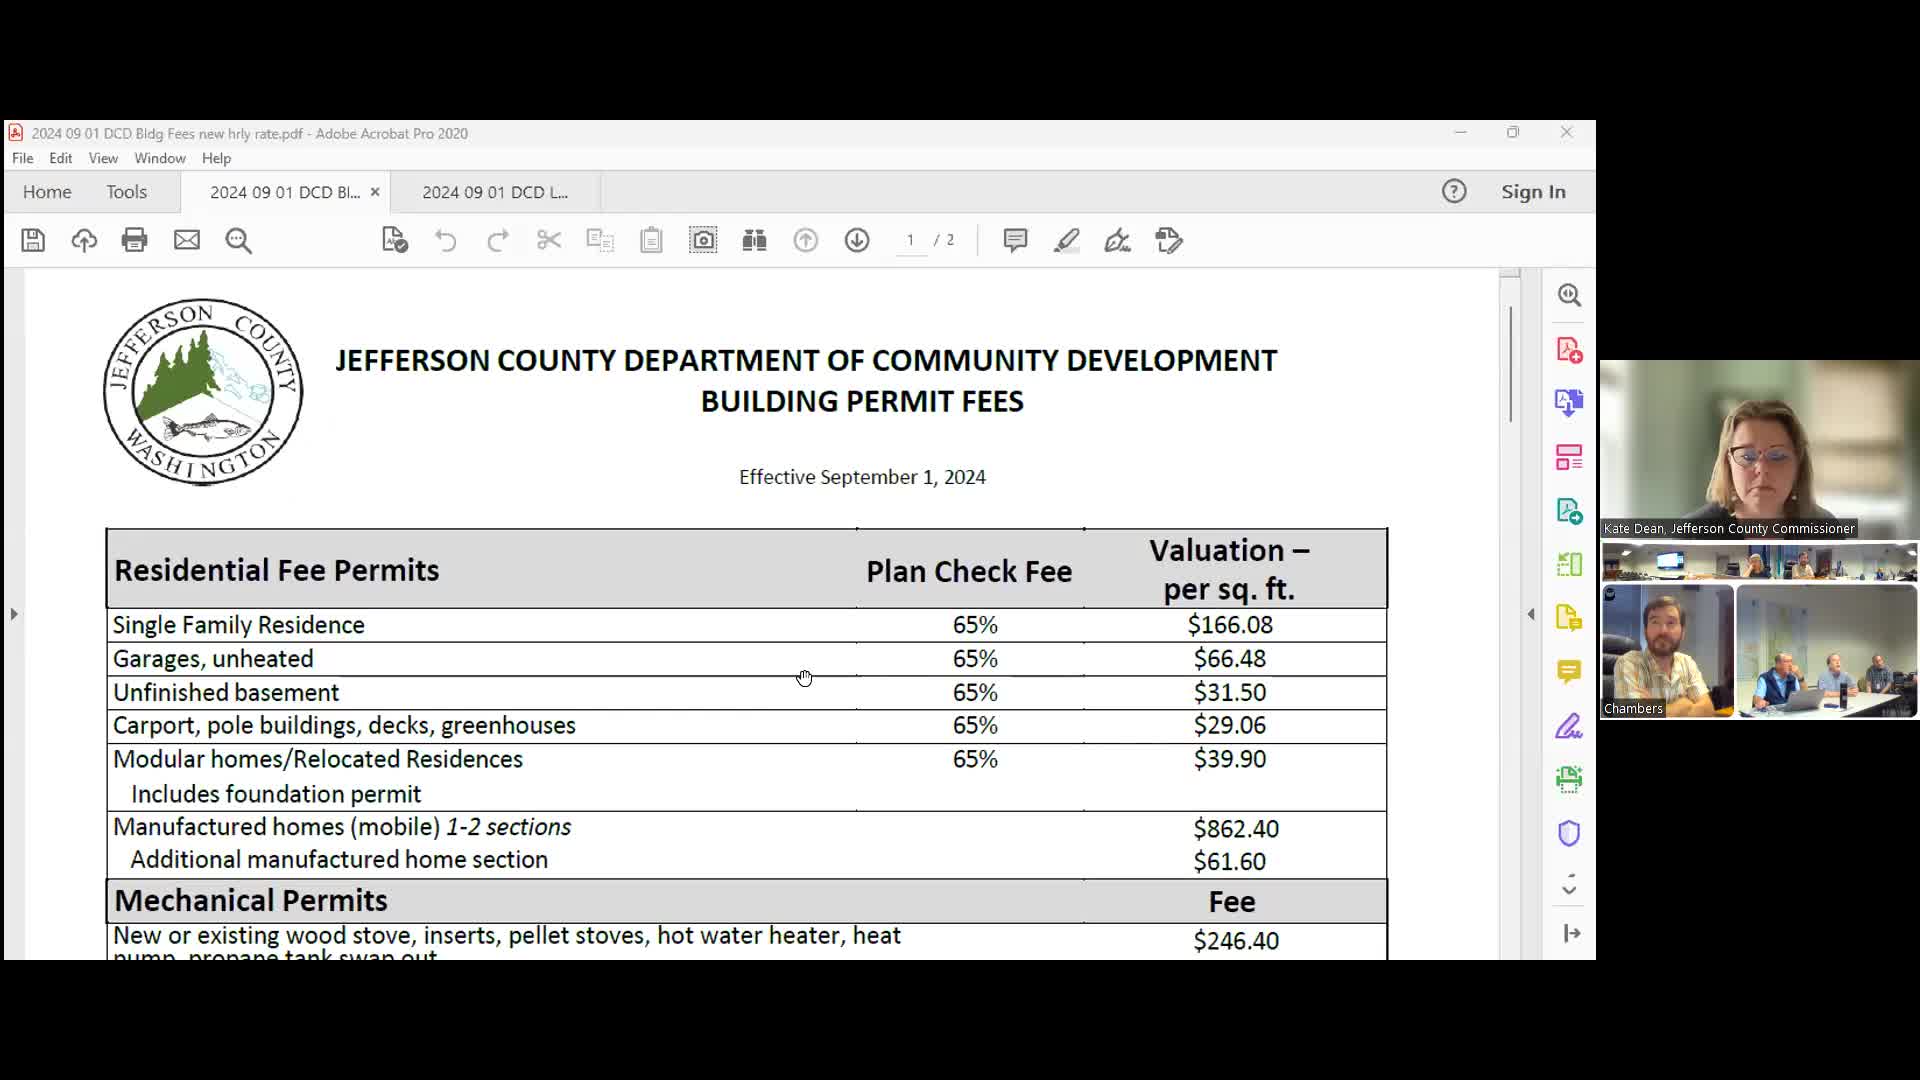Open yellow Comment tool in right pane
1920x1080 pixels.
1569,671
